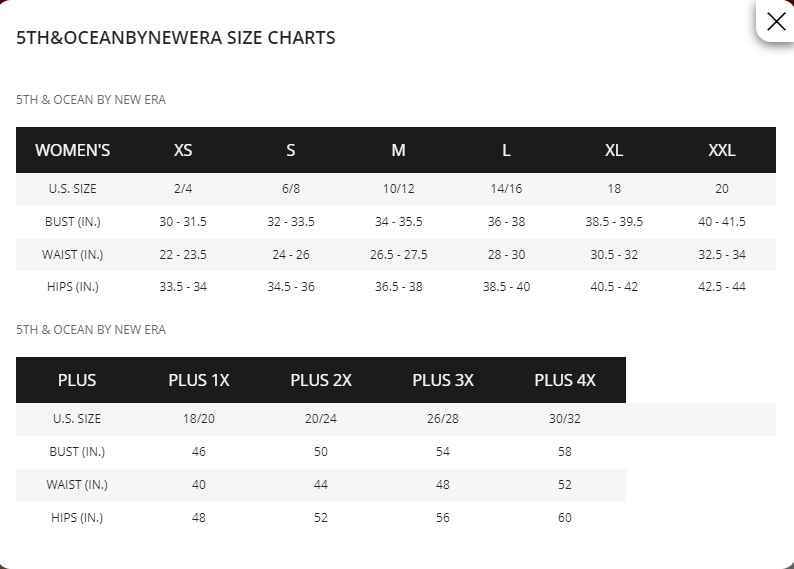Click the XXL column header
Image resolution: width=794 pixels, height=569 pixels.
722,150
